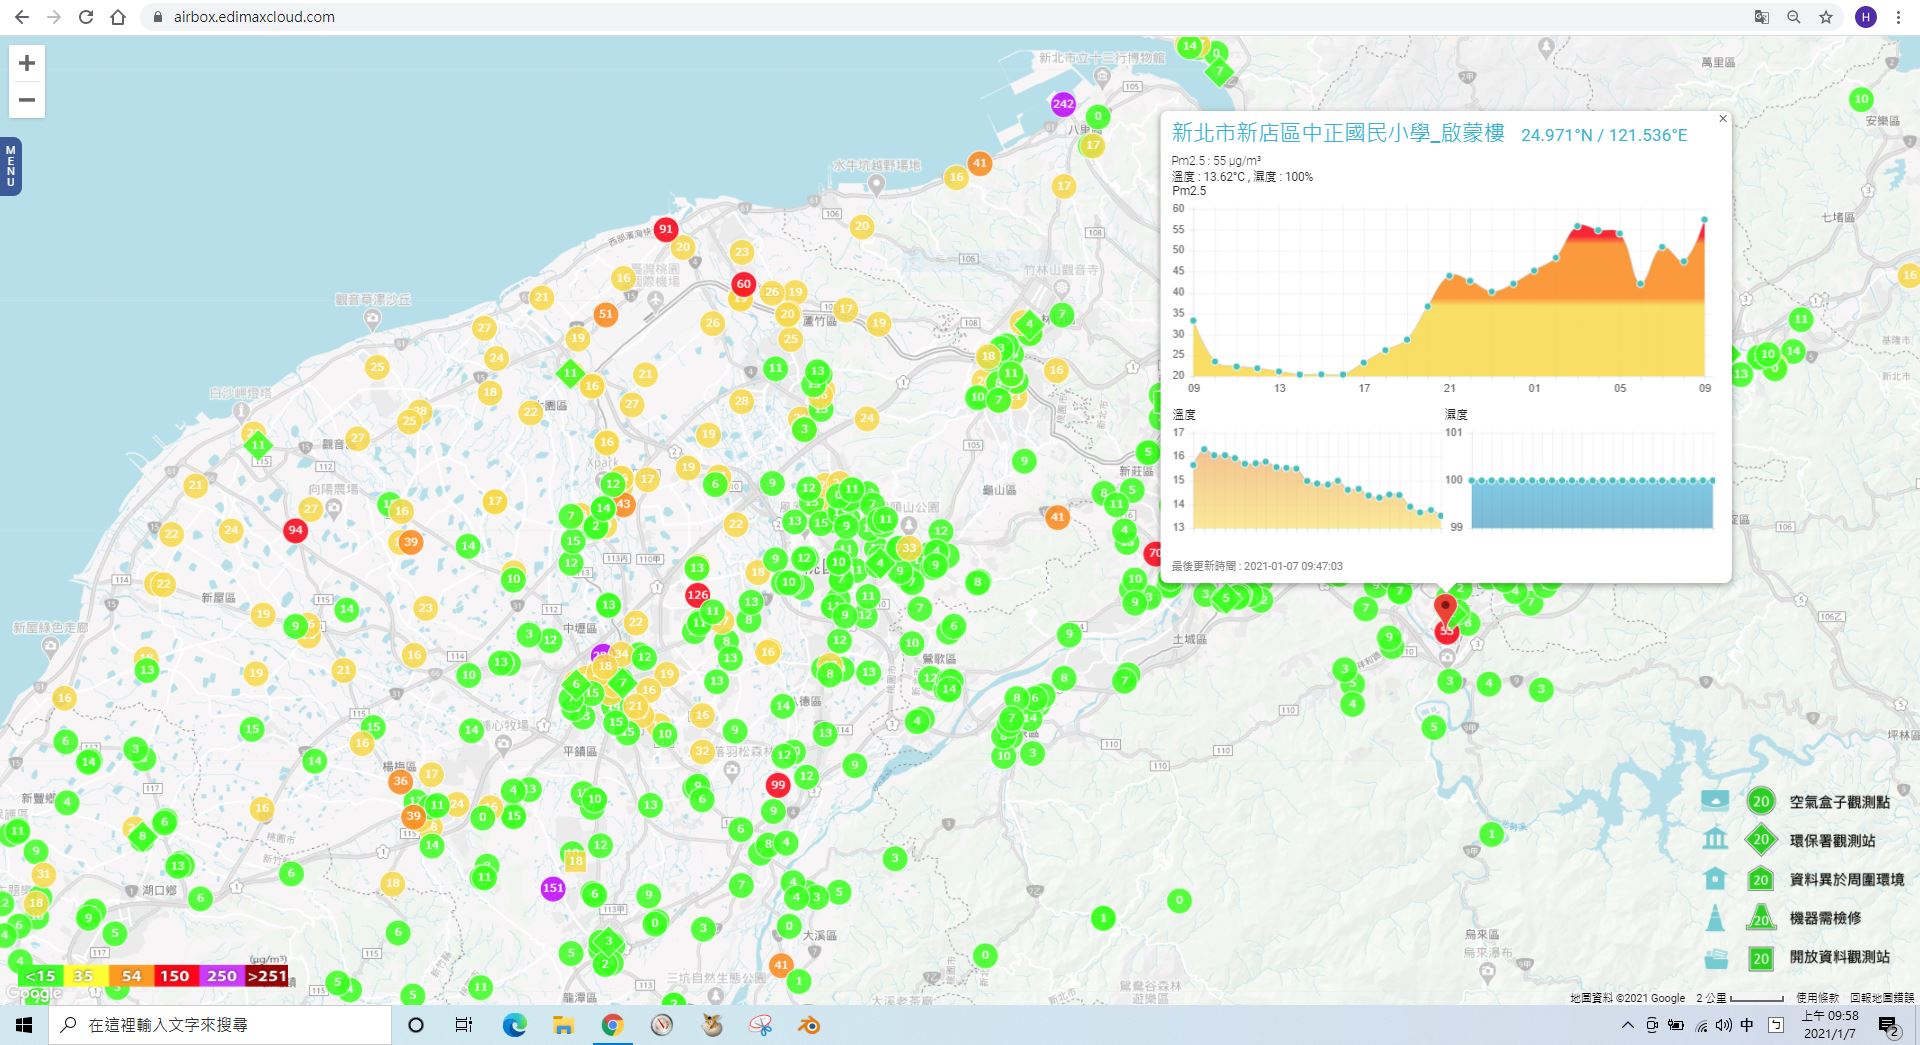Bookmark this page with the star
The image size is (1920, 1045).
(1826, 17)
